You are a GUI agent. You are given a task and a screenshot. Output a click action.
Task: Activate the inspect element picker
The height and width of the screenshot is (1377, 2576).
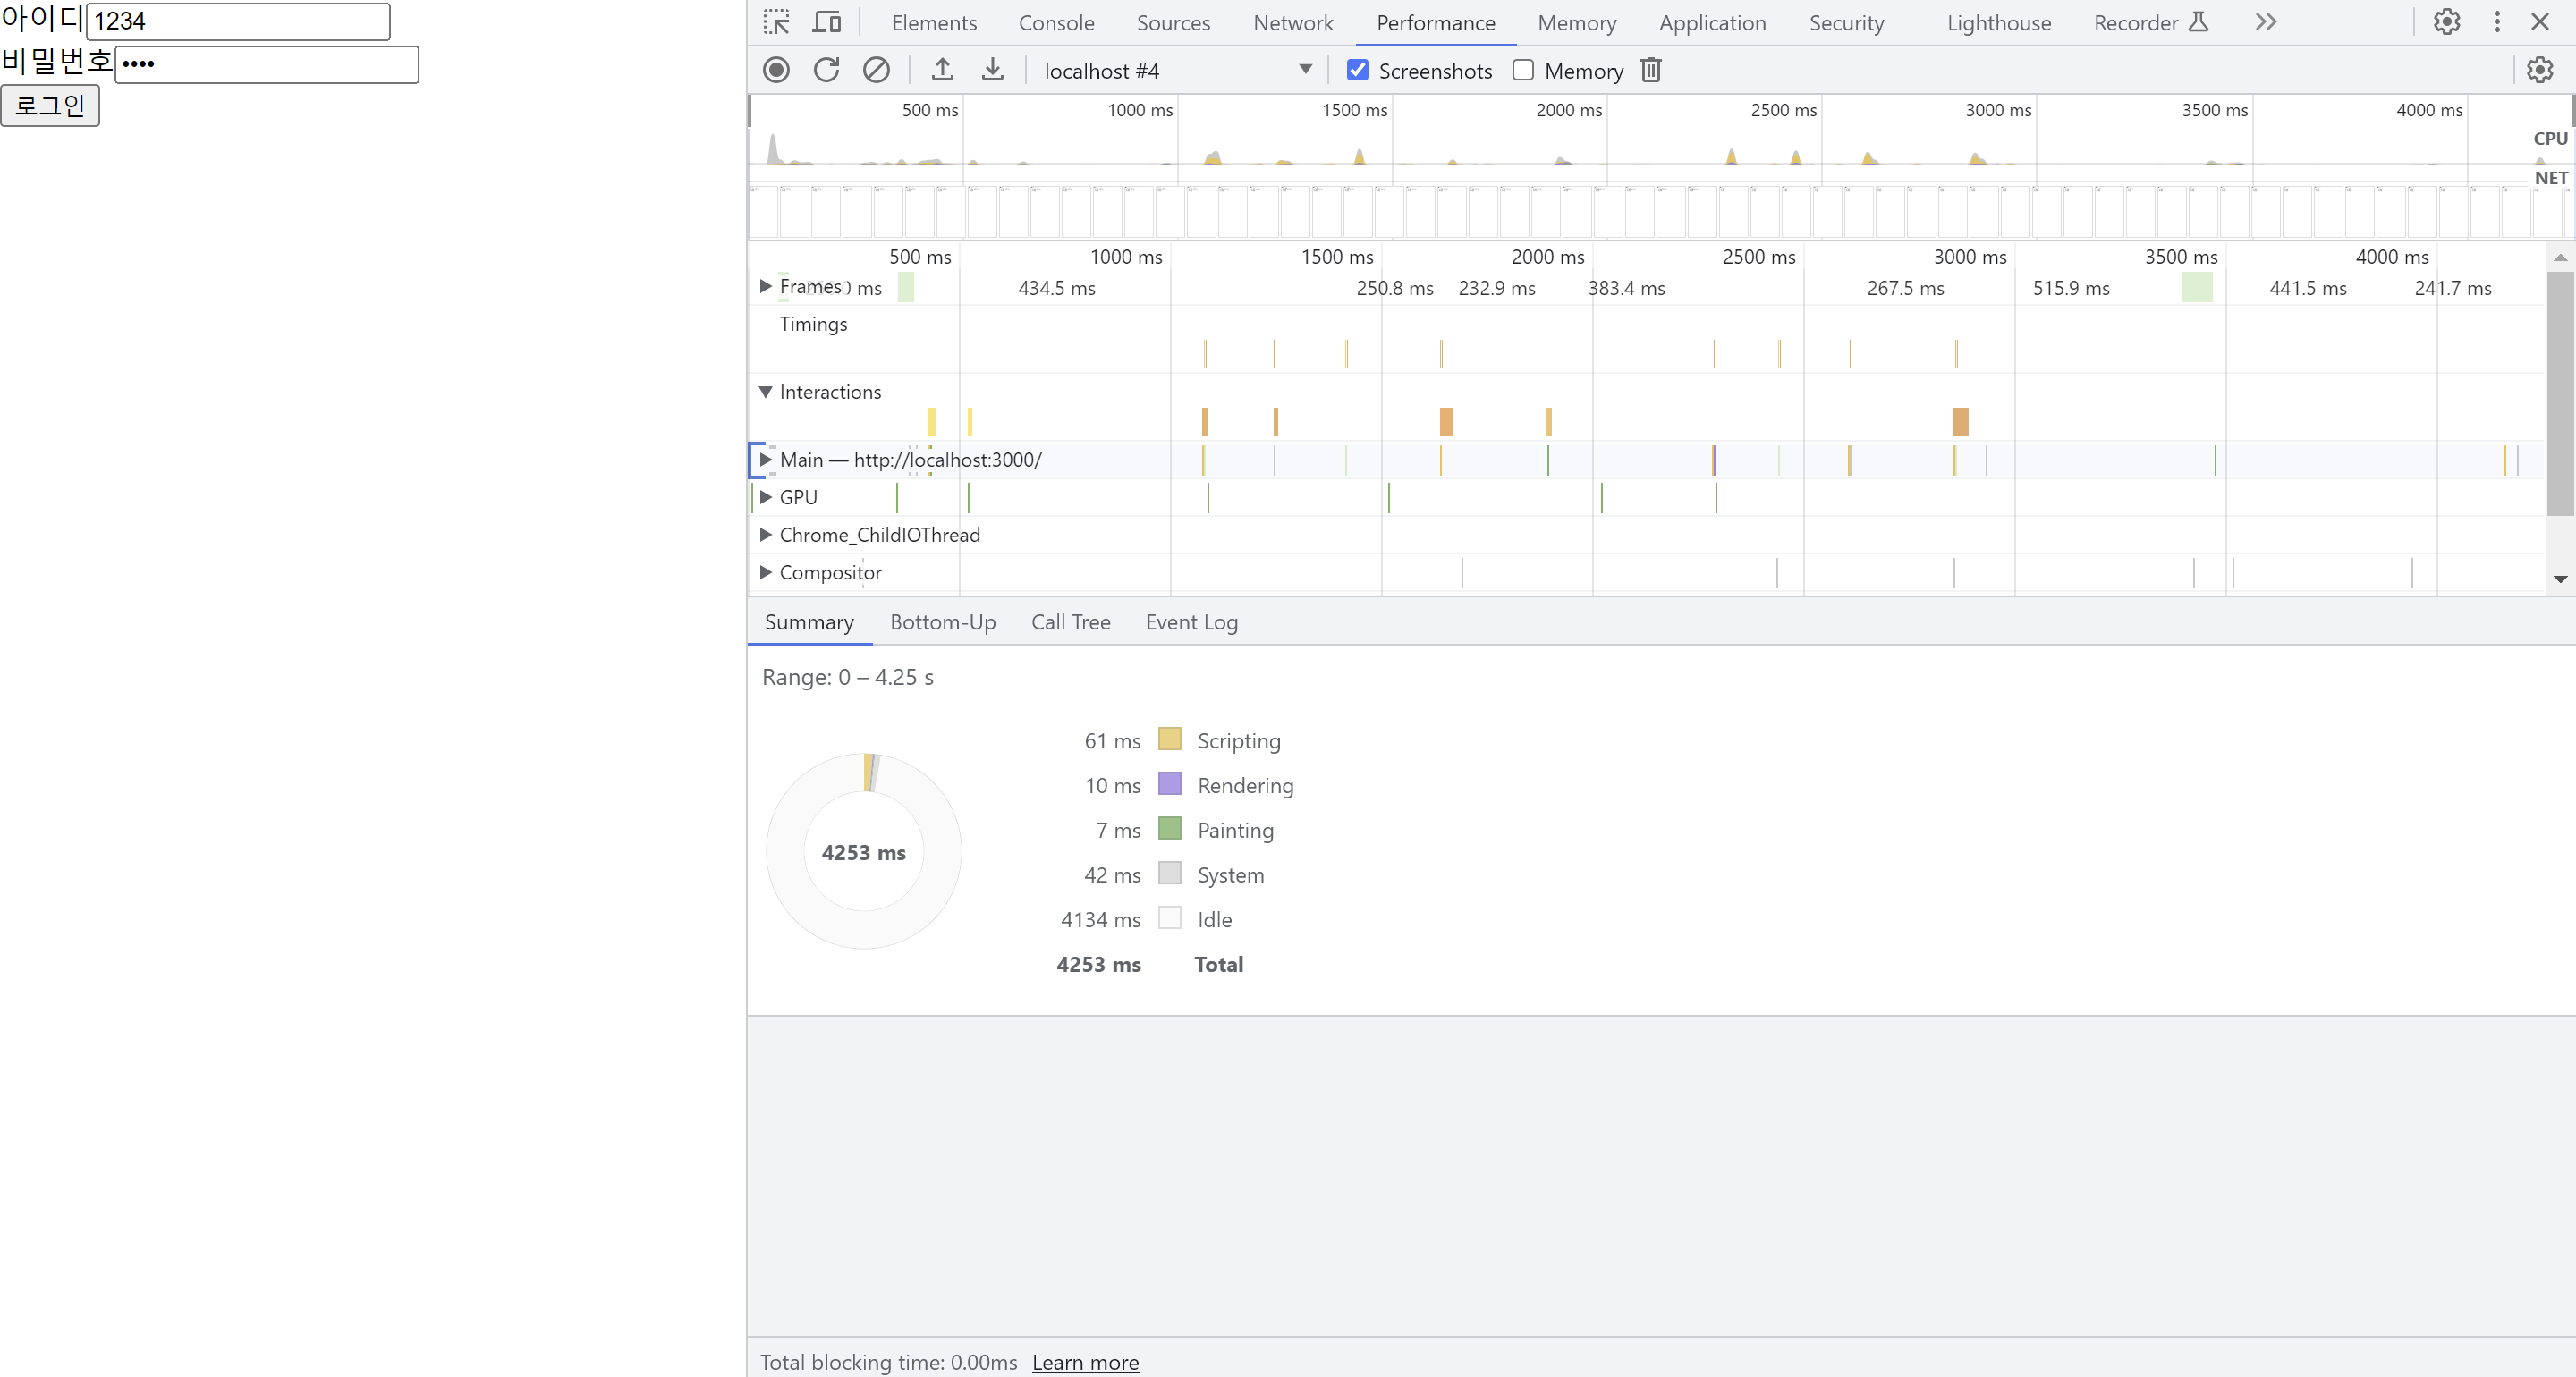776,22
